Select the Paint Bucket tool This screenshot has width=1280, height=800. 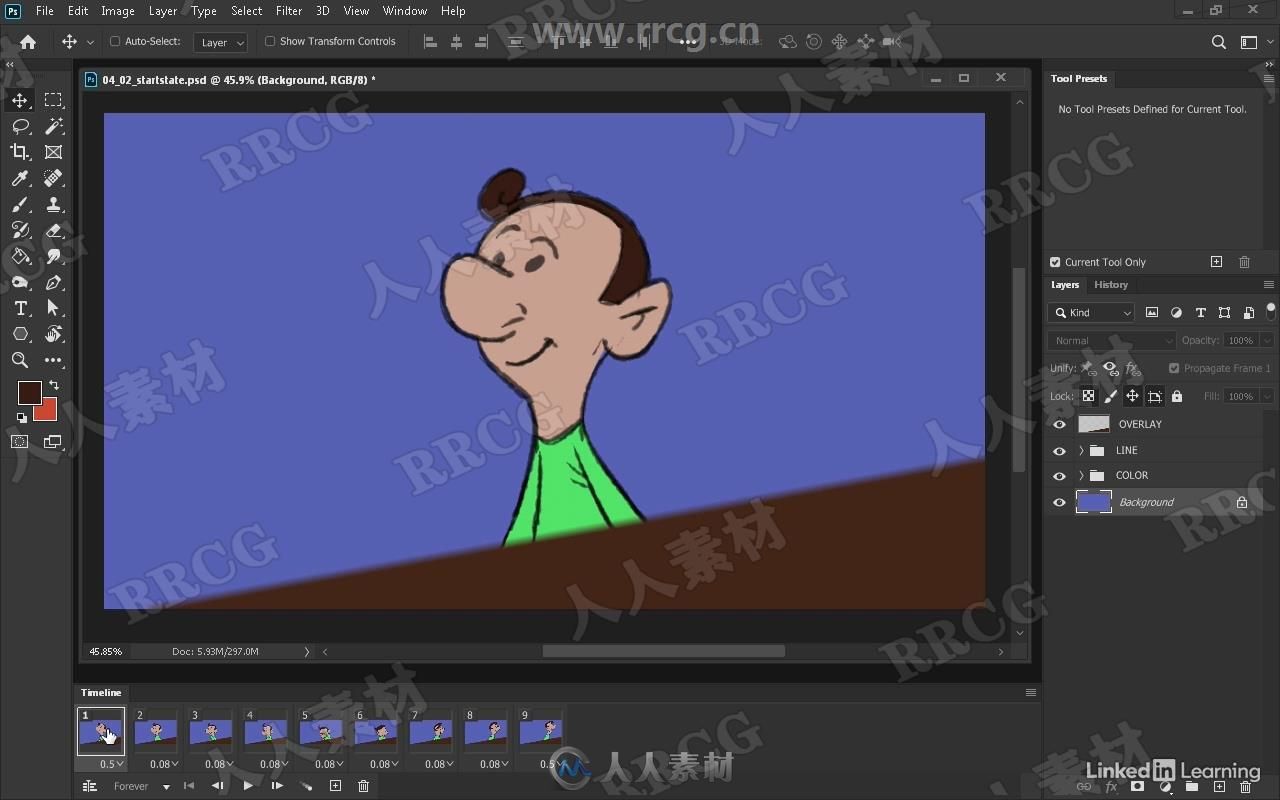click(20, 256)
